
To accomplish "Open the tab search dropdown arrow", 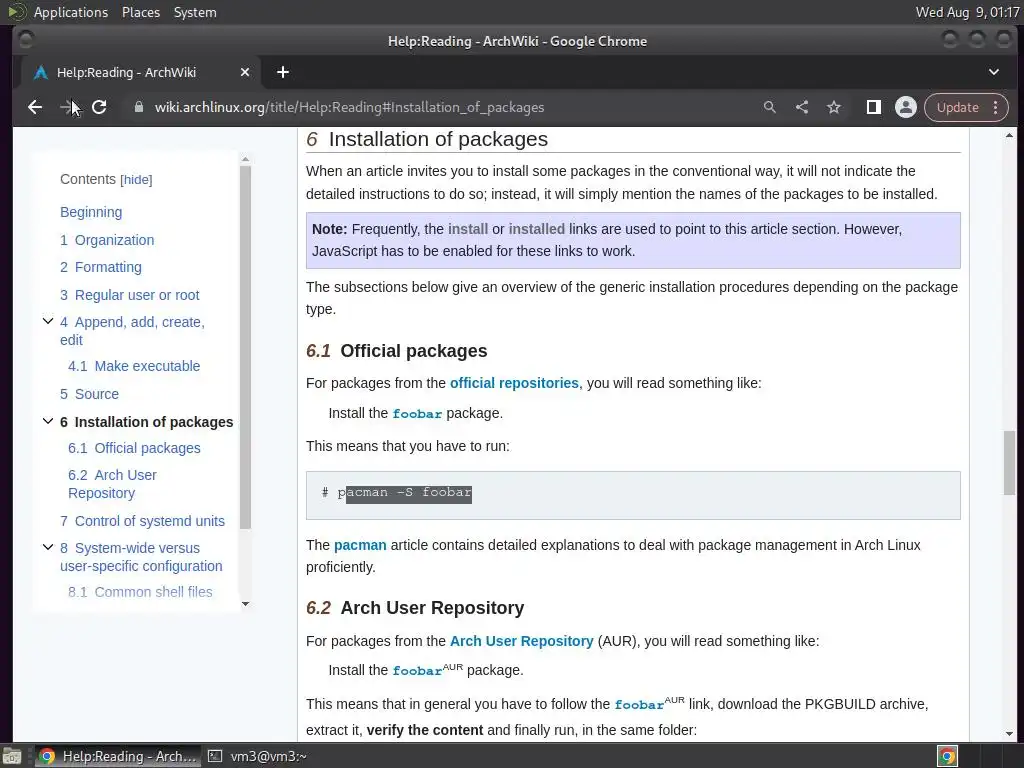I will pos(993,72).
